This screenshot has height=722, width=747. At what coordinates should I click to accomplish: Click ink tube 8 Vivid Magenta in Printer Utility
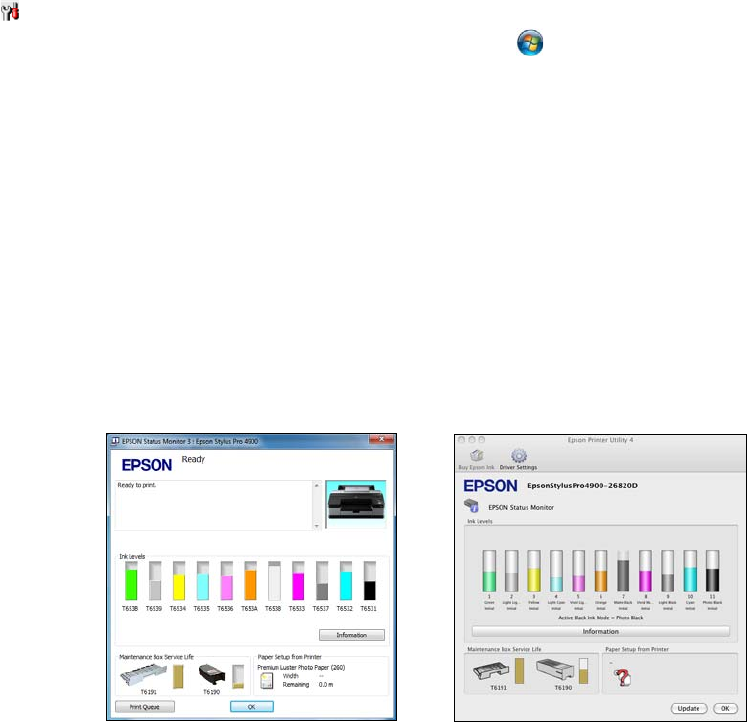tap(646, 571)
